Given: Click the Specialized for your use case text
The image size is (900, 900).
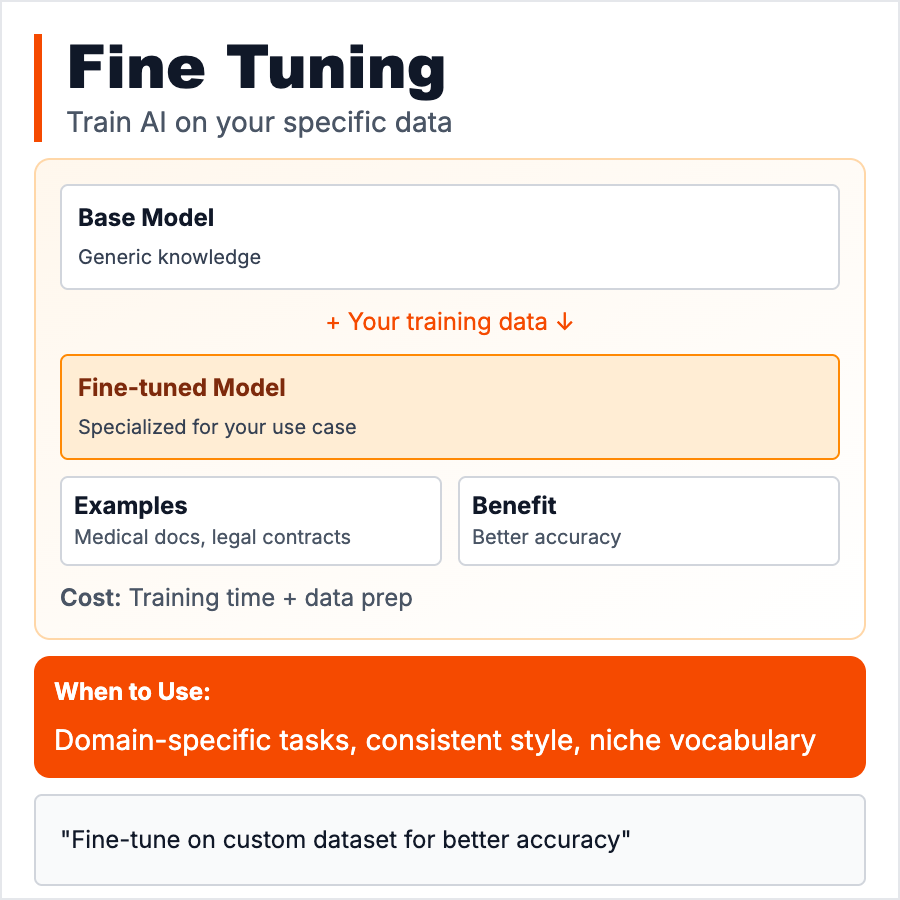Looking at the screenshot, I should tap(217, 427).
